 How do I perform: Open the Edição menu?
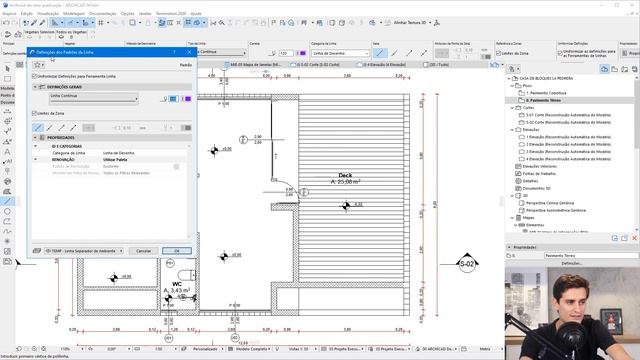[27, 13]
